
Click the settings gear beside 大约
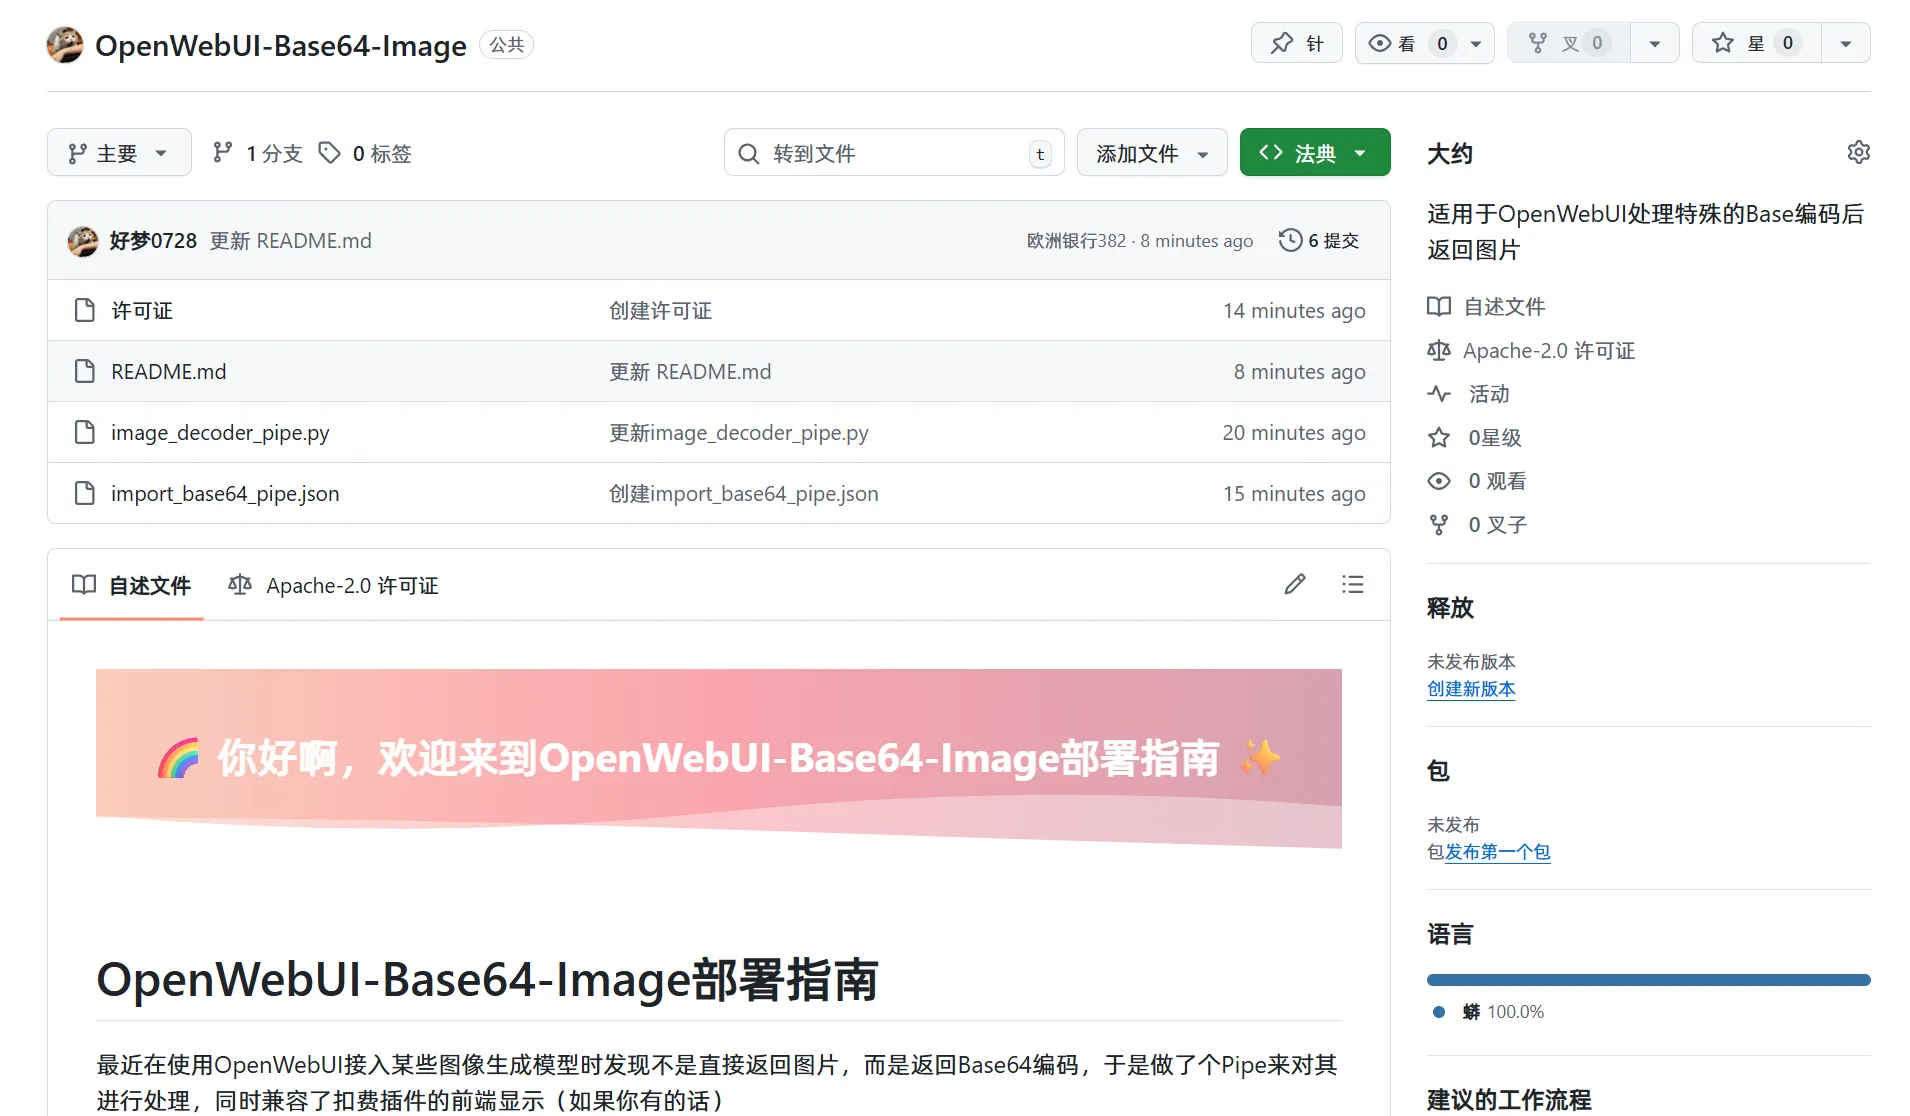pyautogui.click(x=1858, y=152)
